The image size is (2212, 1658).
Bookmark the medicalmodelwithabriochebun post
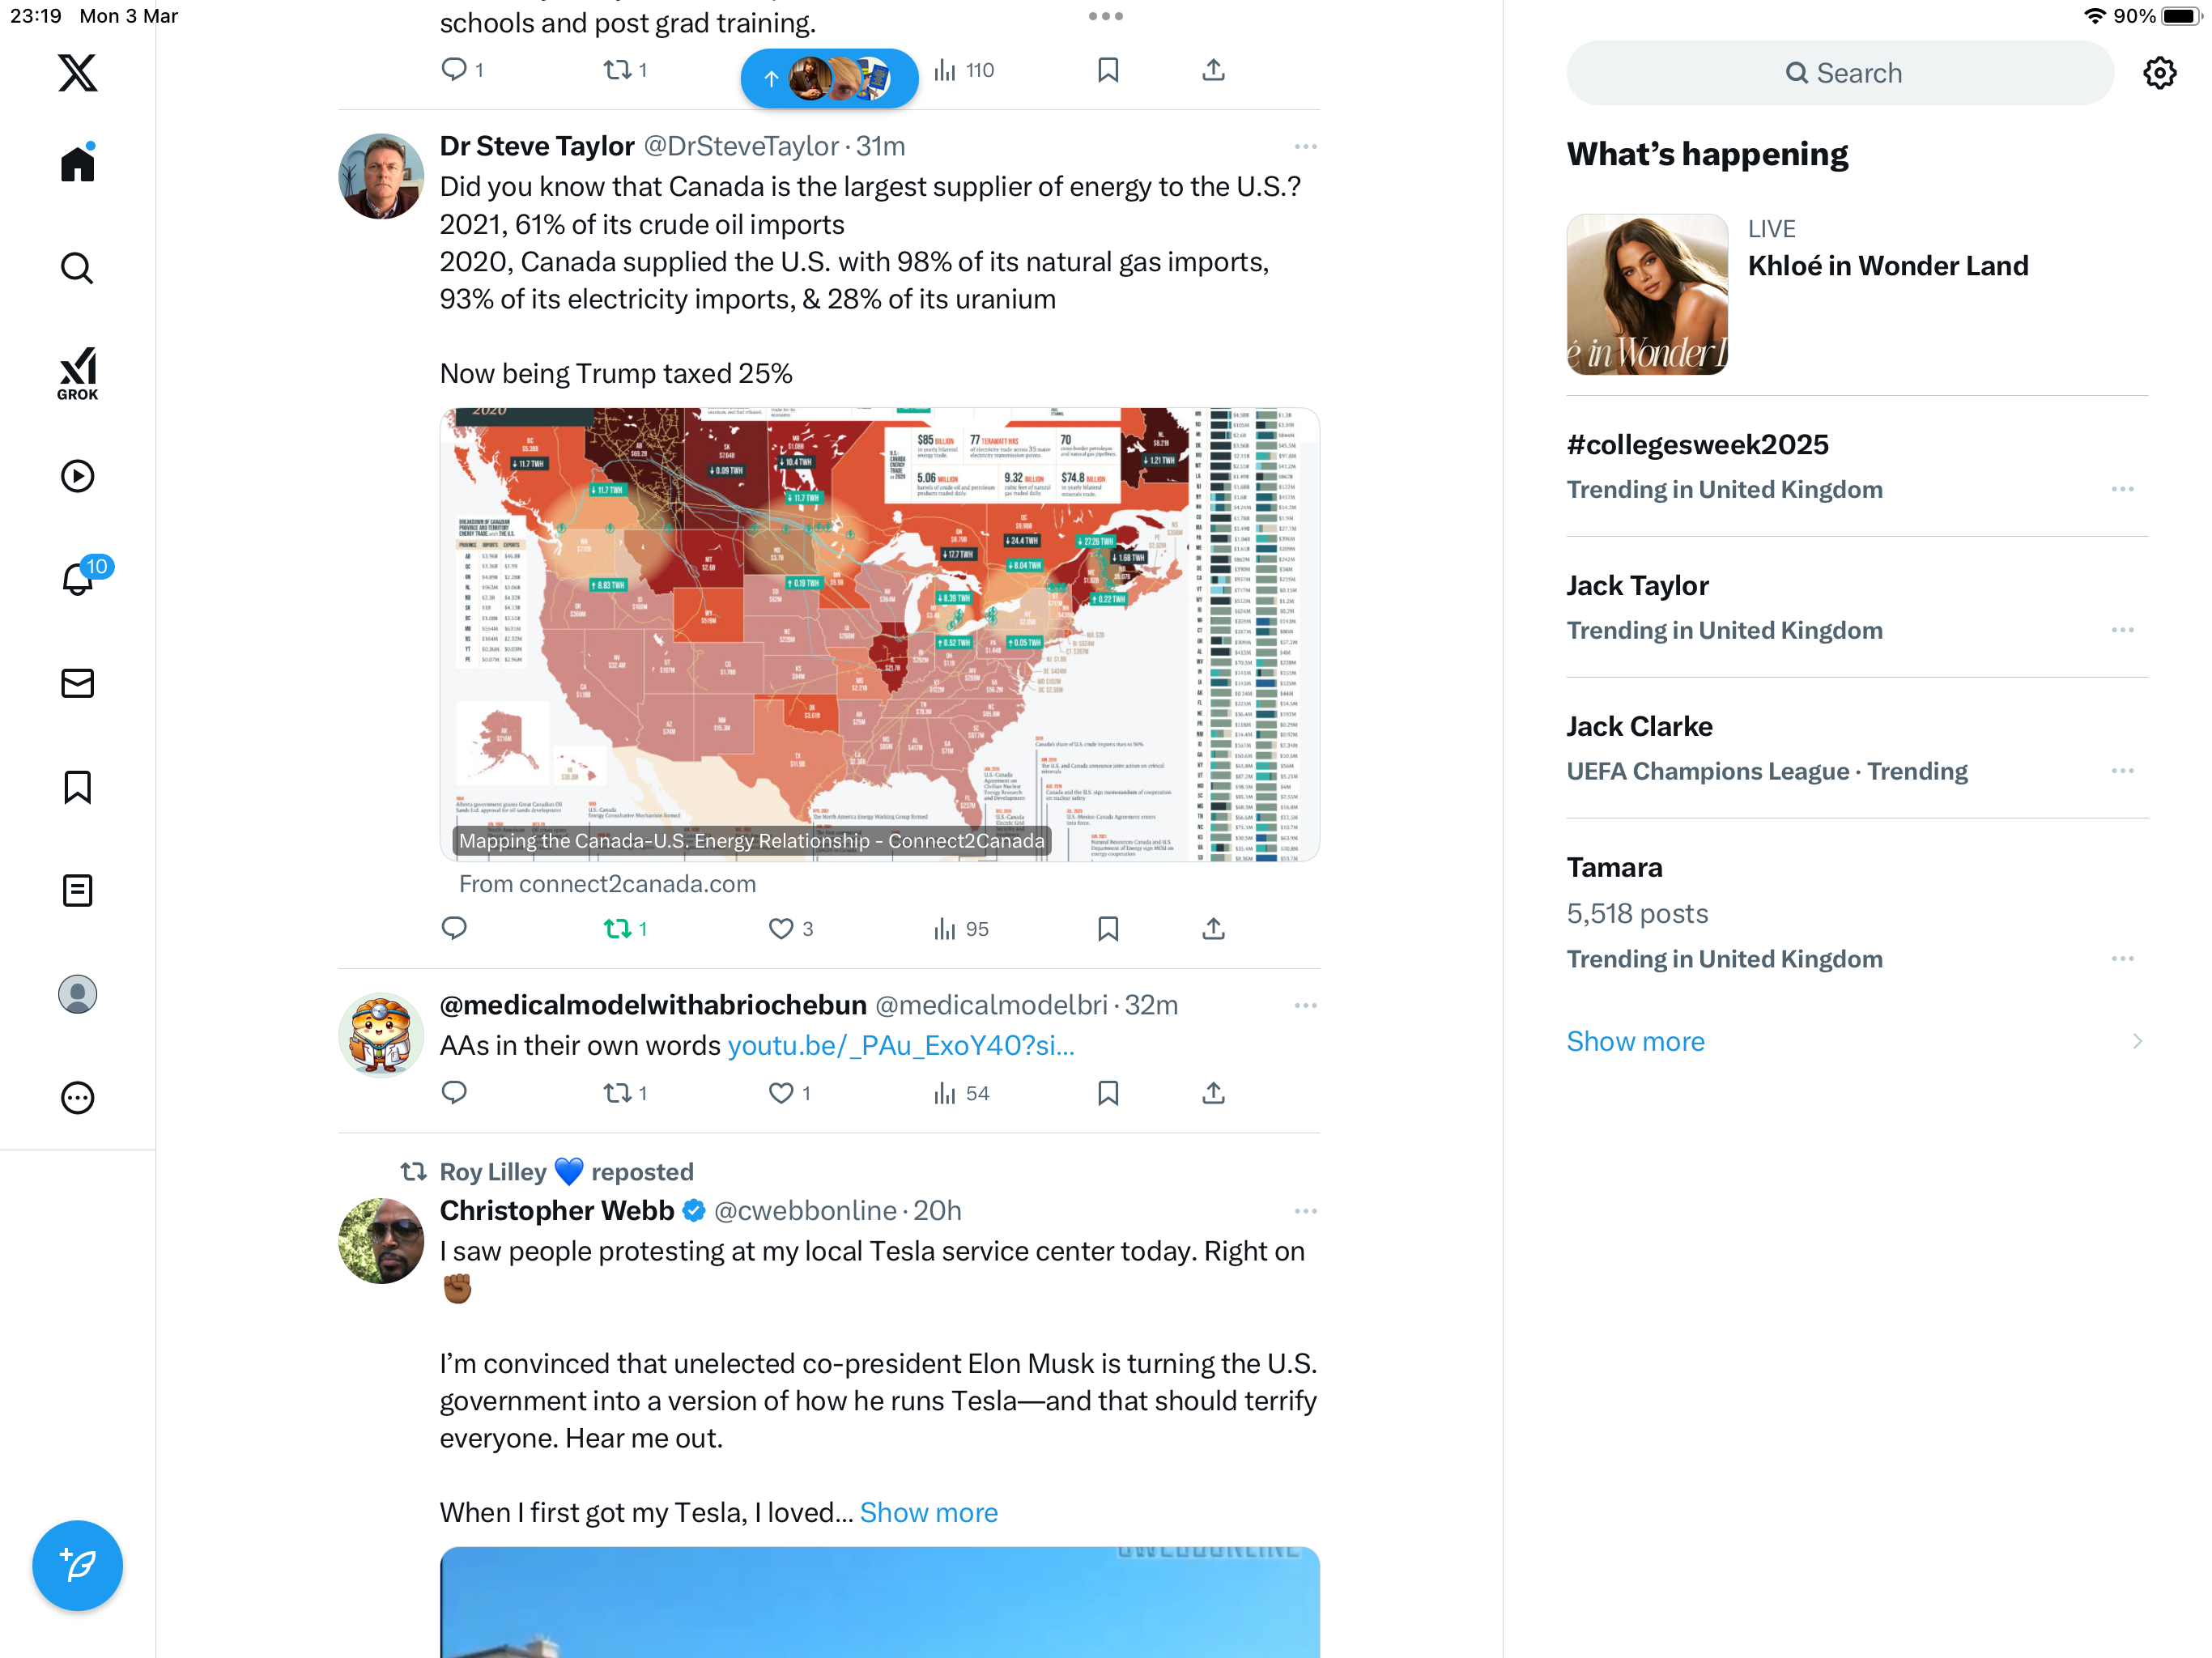click(x=1108, y=1093)
